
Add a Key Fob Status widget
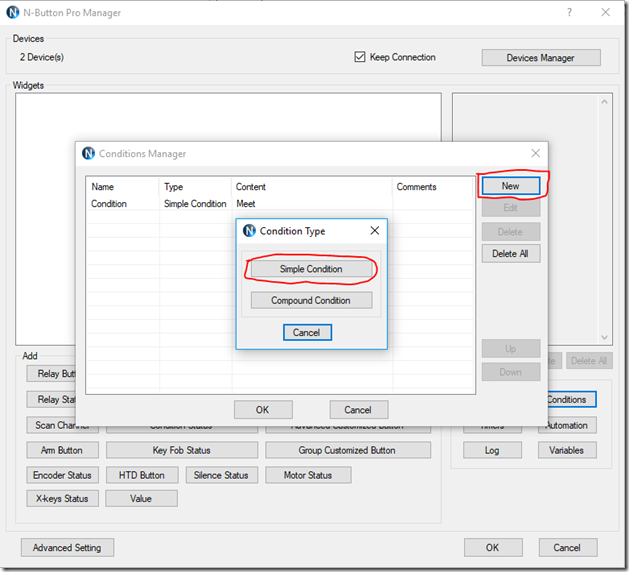[x=182, y=450]
